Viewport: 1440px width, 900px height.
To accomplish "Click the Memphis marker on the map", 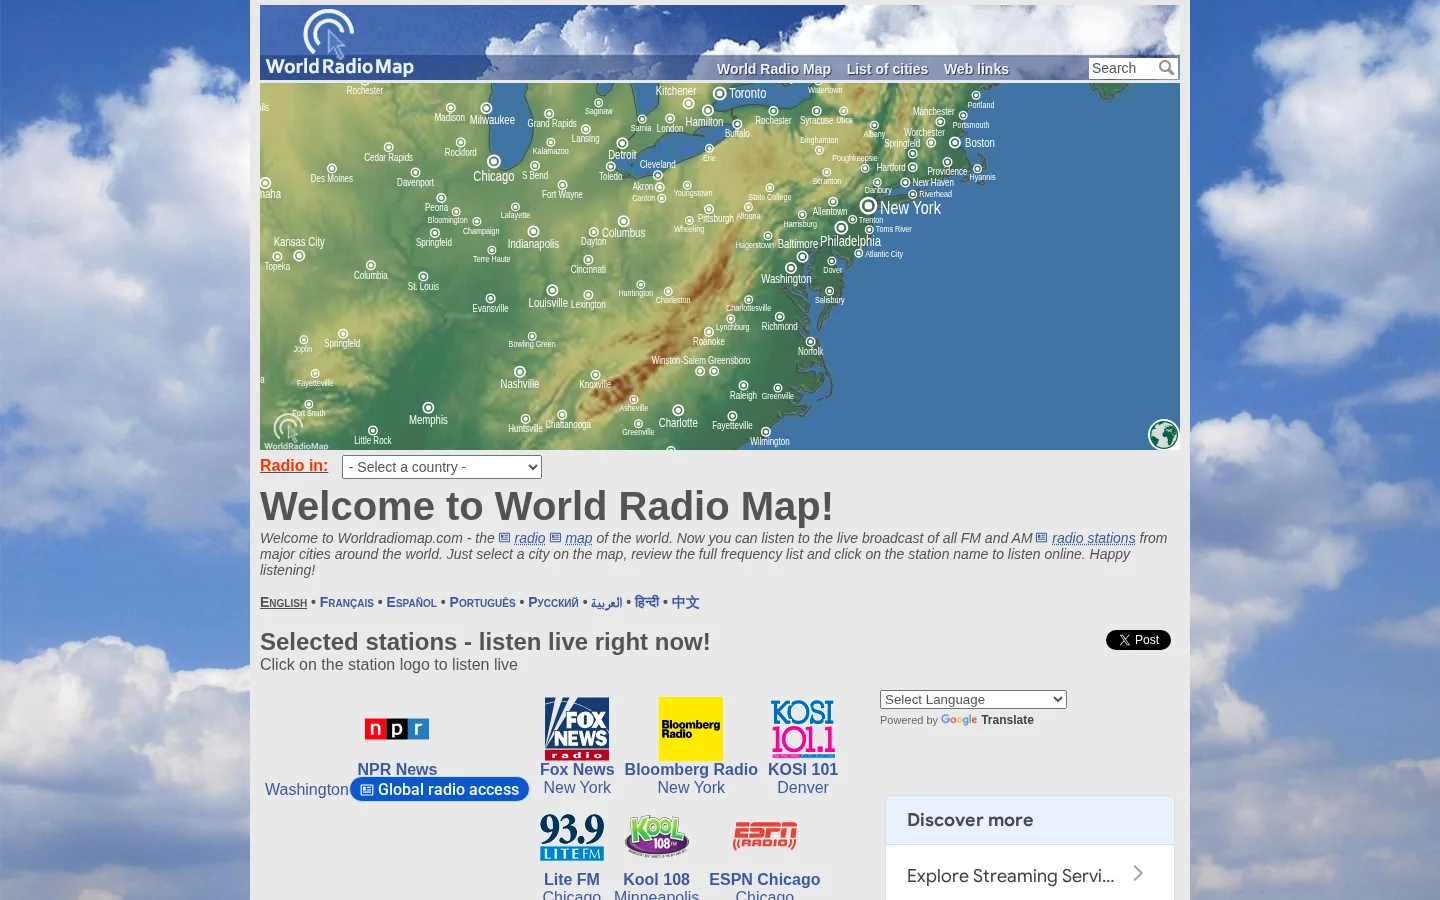I will 428,408.
